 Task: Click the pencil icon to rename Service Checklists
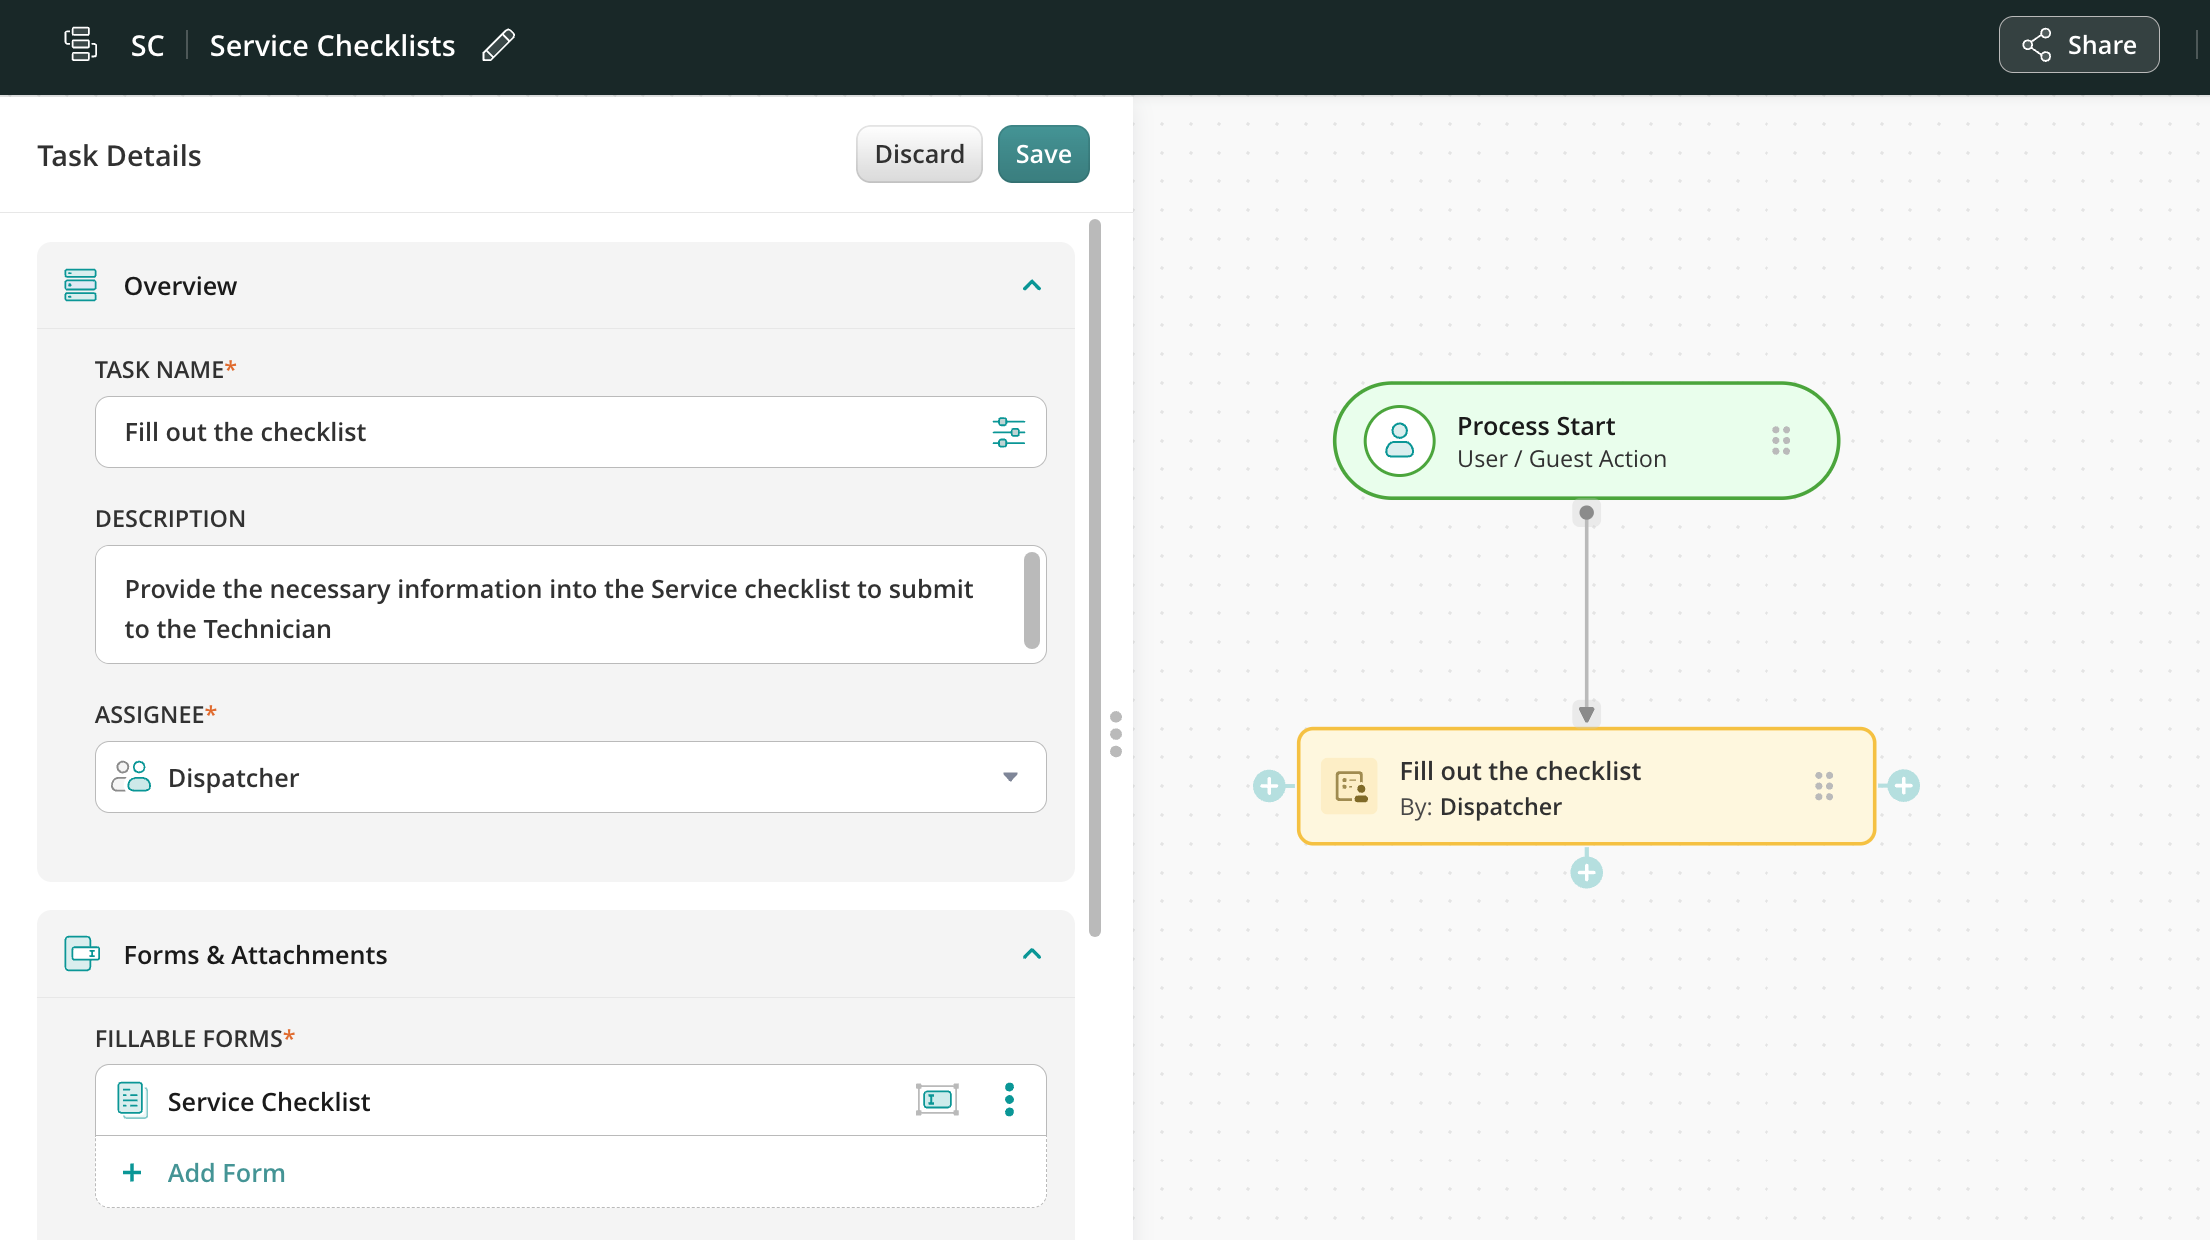[x=498, y=45]
